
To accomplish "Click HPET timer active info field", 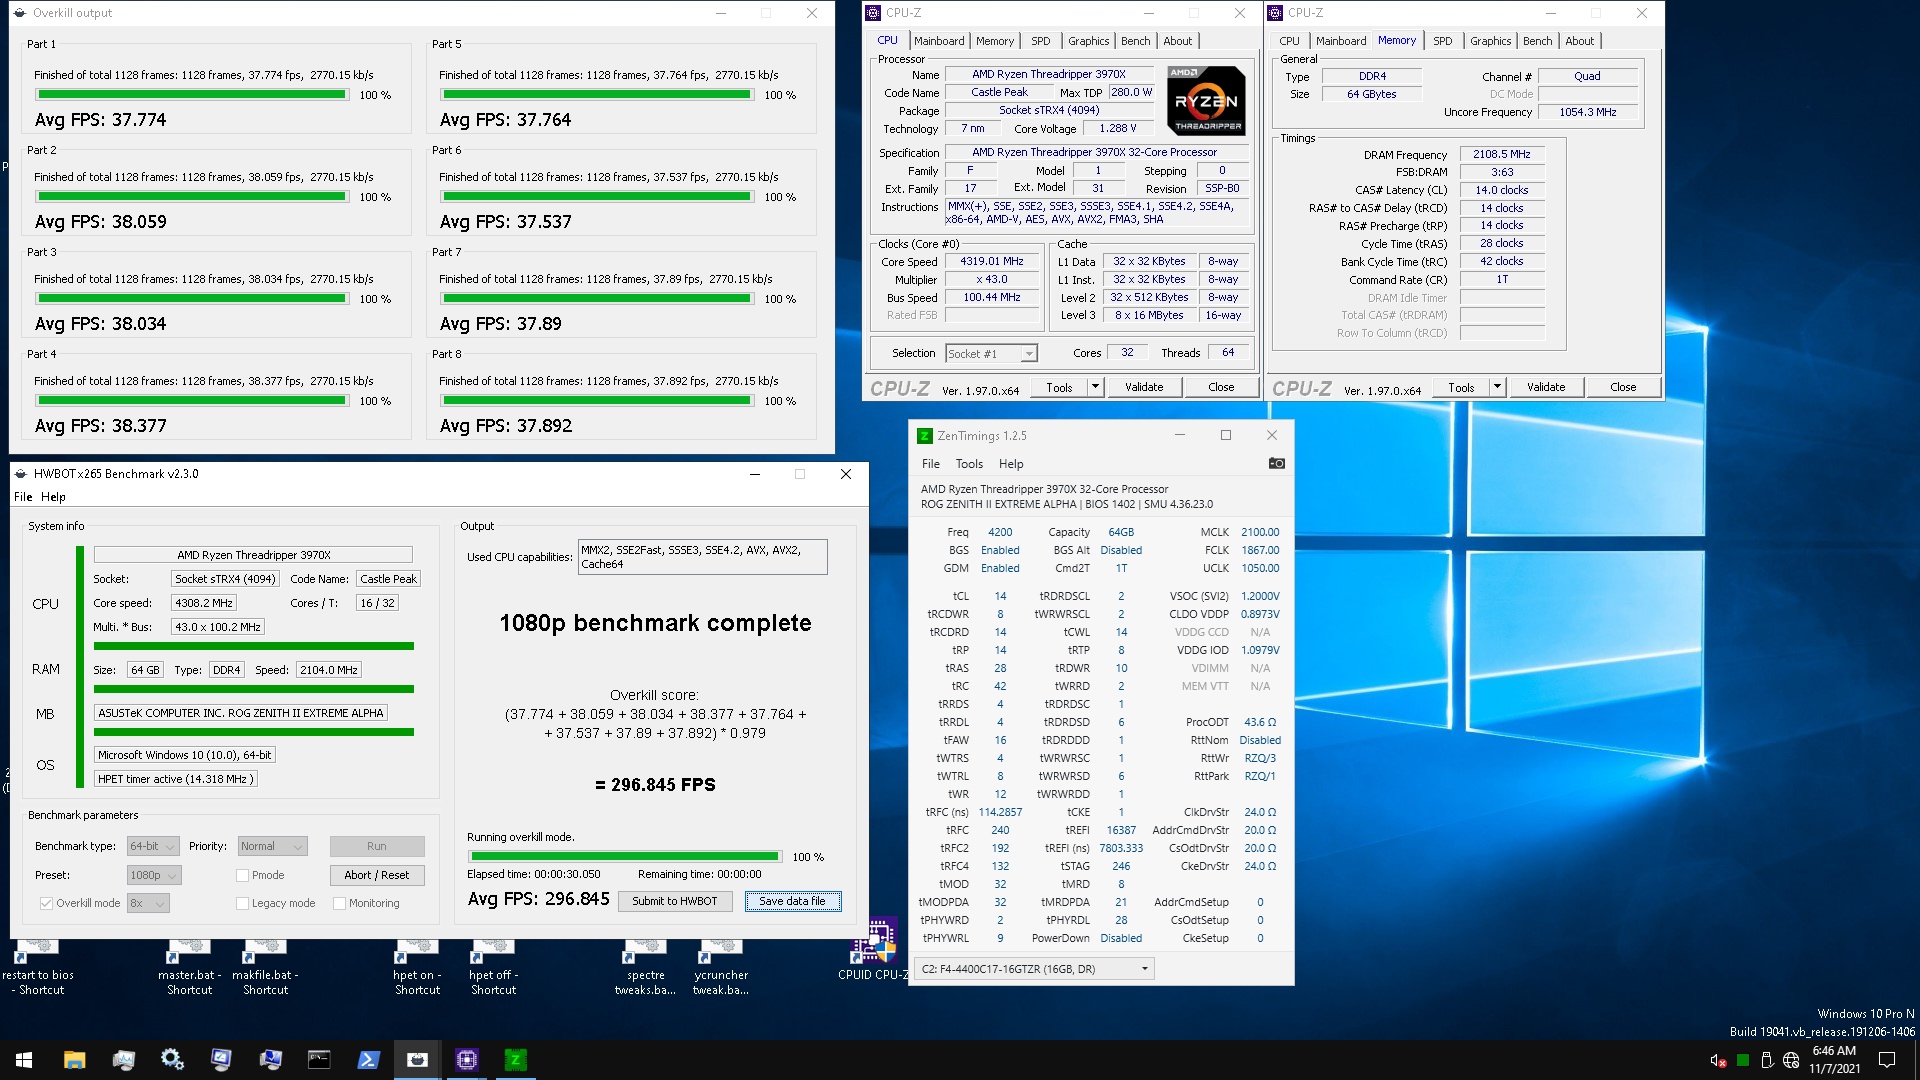I will pos(176,779).
